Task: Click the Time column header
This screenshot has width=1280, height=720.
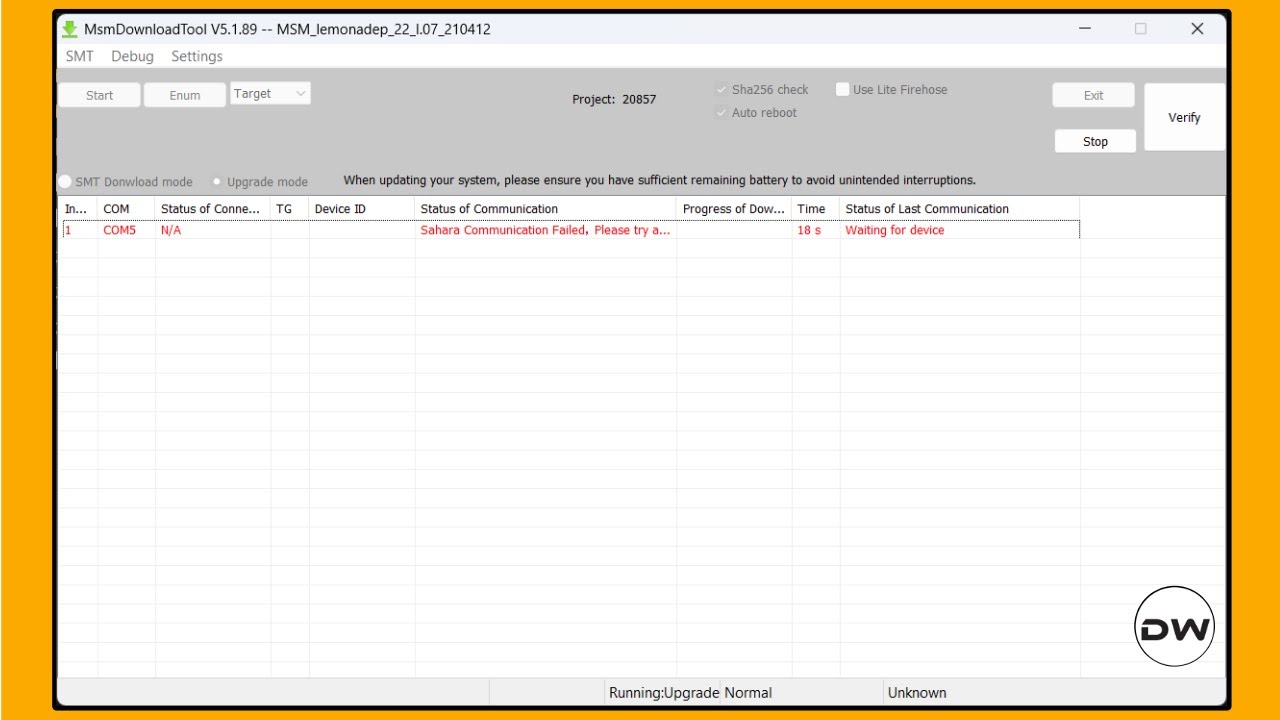Action: coord(815,208)
